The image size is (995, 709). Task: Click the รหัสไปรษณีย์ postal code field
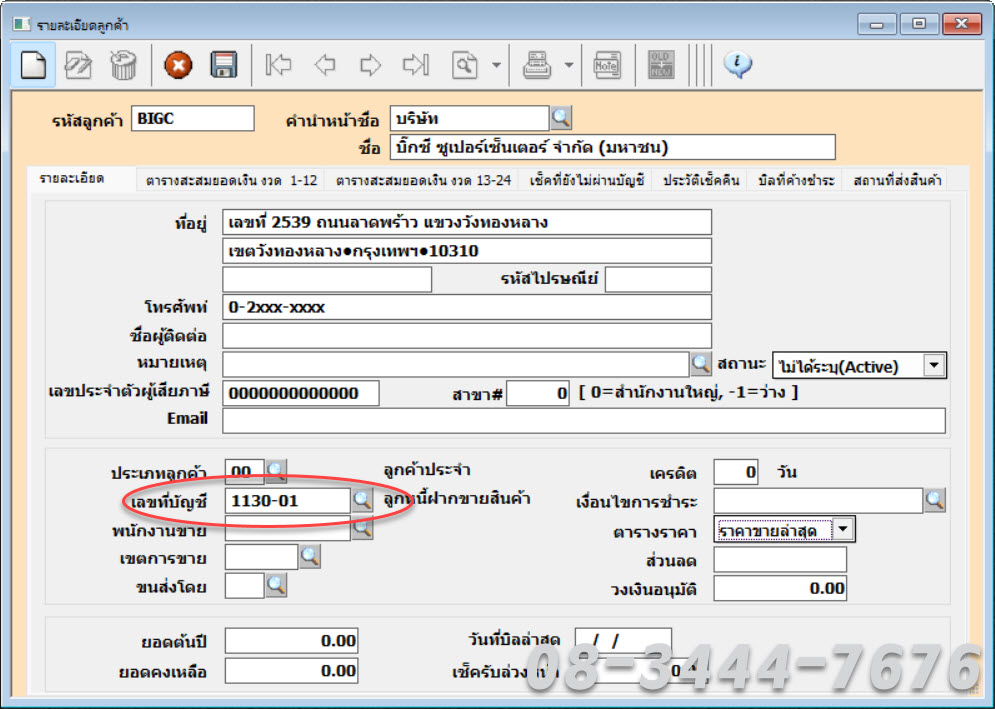[658, 279]
